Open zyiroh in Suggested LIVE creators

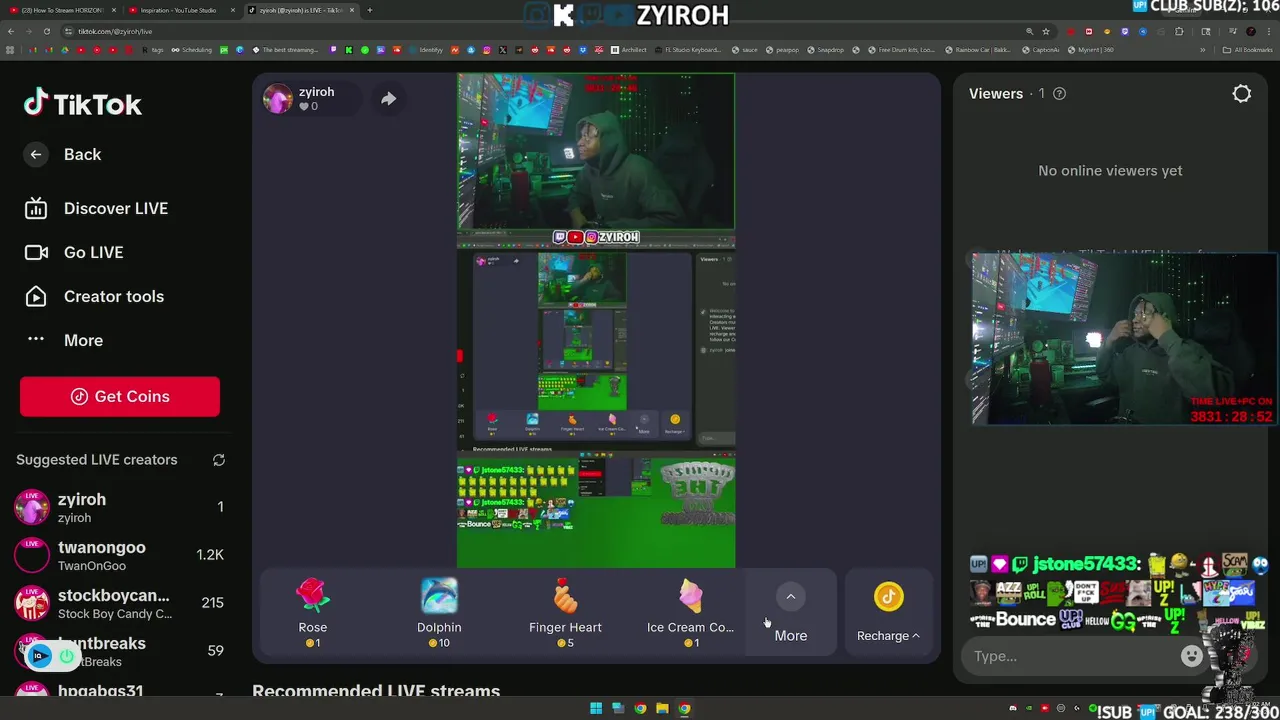(120, 507)
